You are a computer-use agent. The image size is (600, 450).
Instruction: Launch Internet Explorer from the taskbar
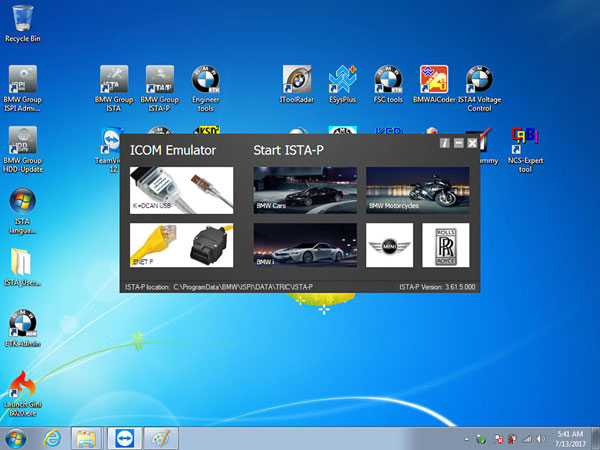click(x=52, y=439)
